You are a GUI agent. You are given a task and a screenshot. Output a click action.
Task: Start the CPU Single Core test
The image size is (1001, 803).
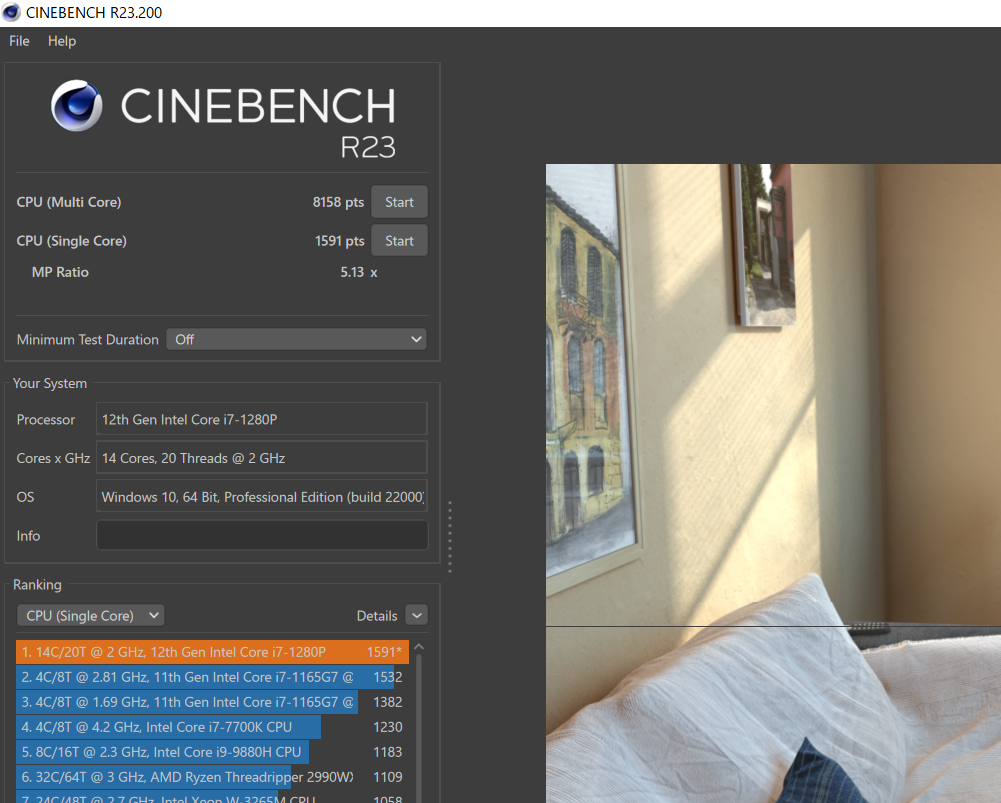click(x=399, y=241)
